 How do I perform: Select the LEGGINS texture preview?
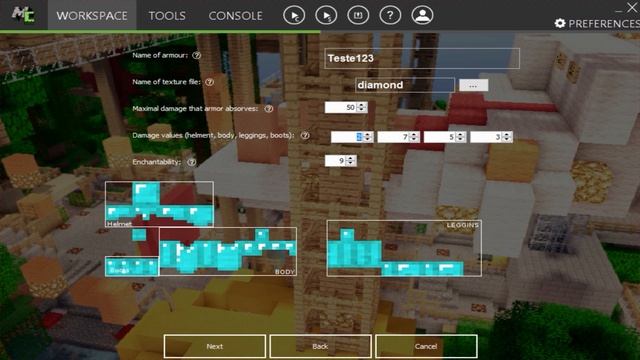(404, 249)
